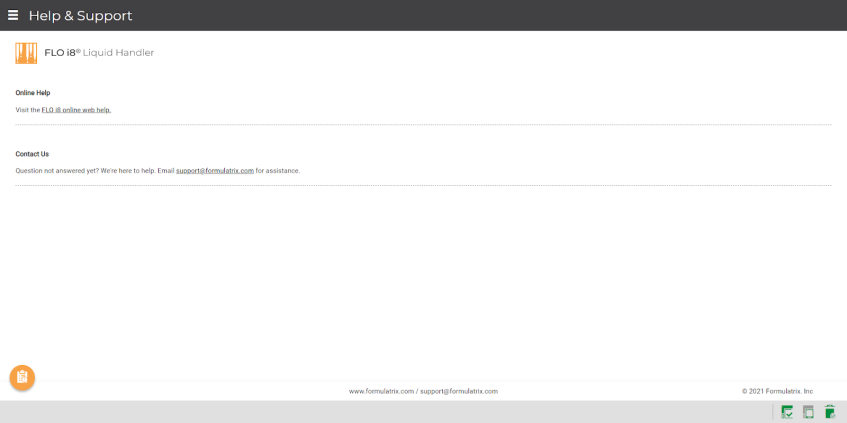The width and height of the screenshot is (847, 423).
Task: Click the empty area of dark header bar
Action: tap(500, 15)
